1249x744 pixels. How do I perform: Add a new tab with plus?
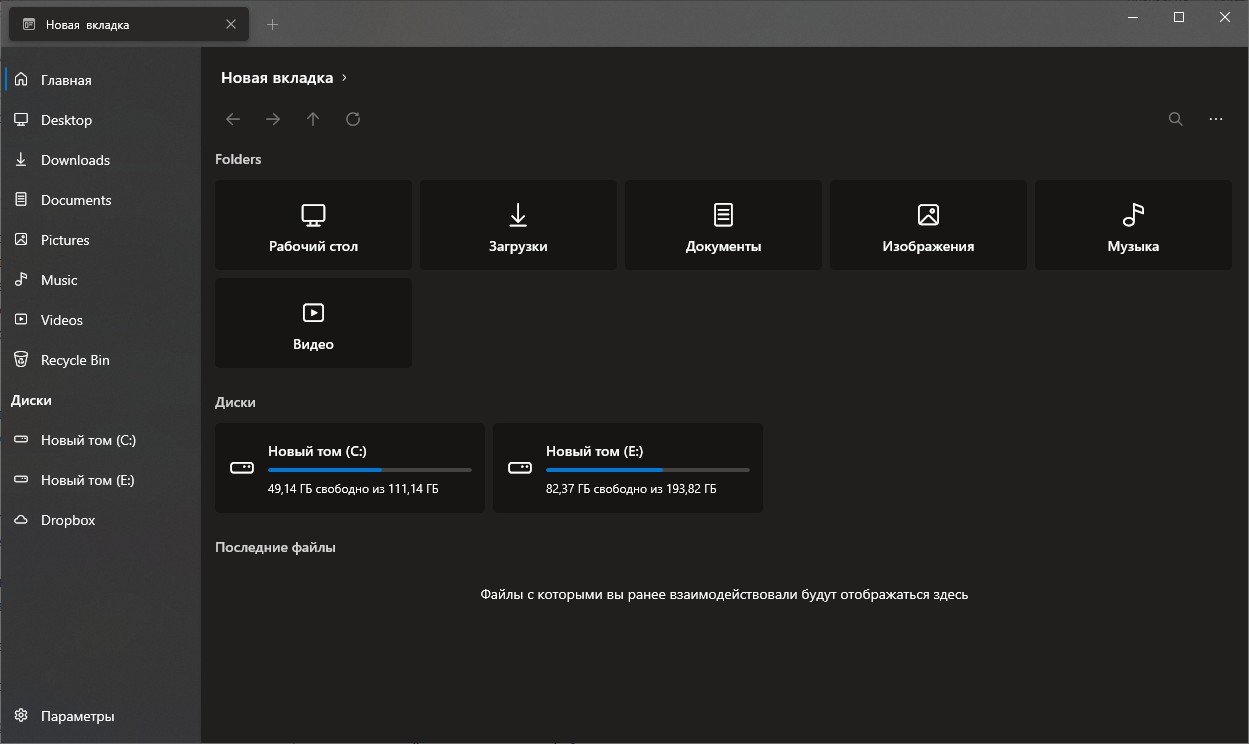coord(273,24)
